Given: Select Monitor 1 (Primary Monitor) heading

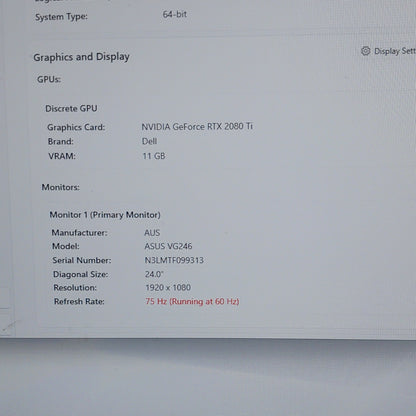Looking at the screenshot, I should (x=105, y=215).
